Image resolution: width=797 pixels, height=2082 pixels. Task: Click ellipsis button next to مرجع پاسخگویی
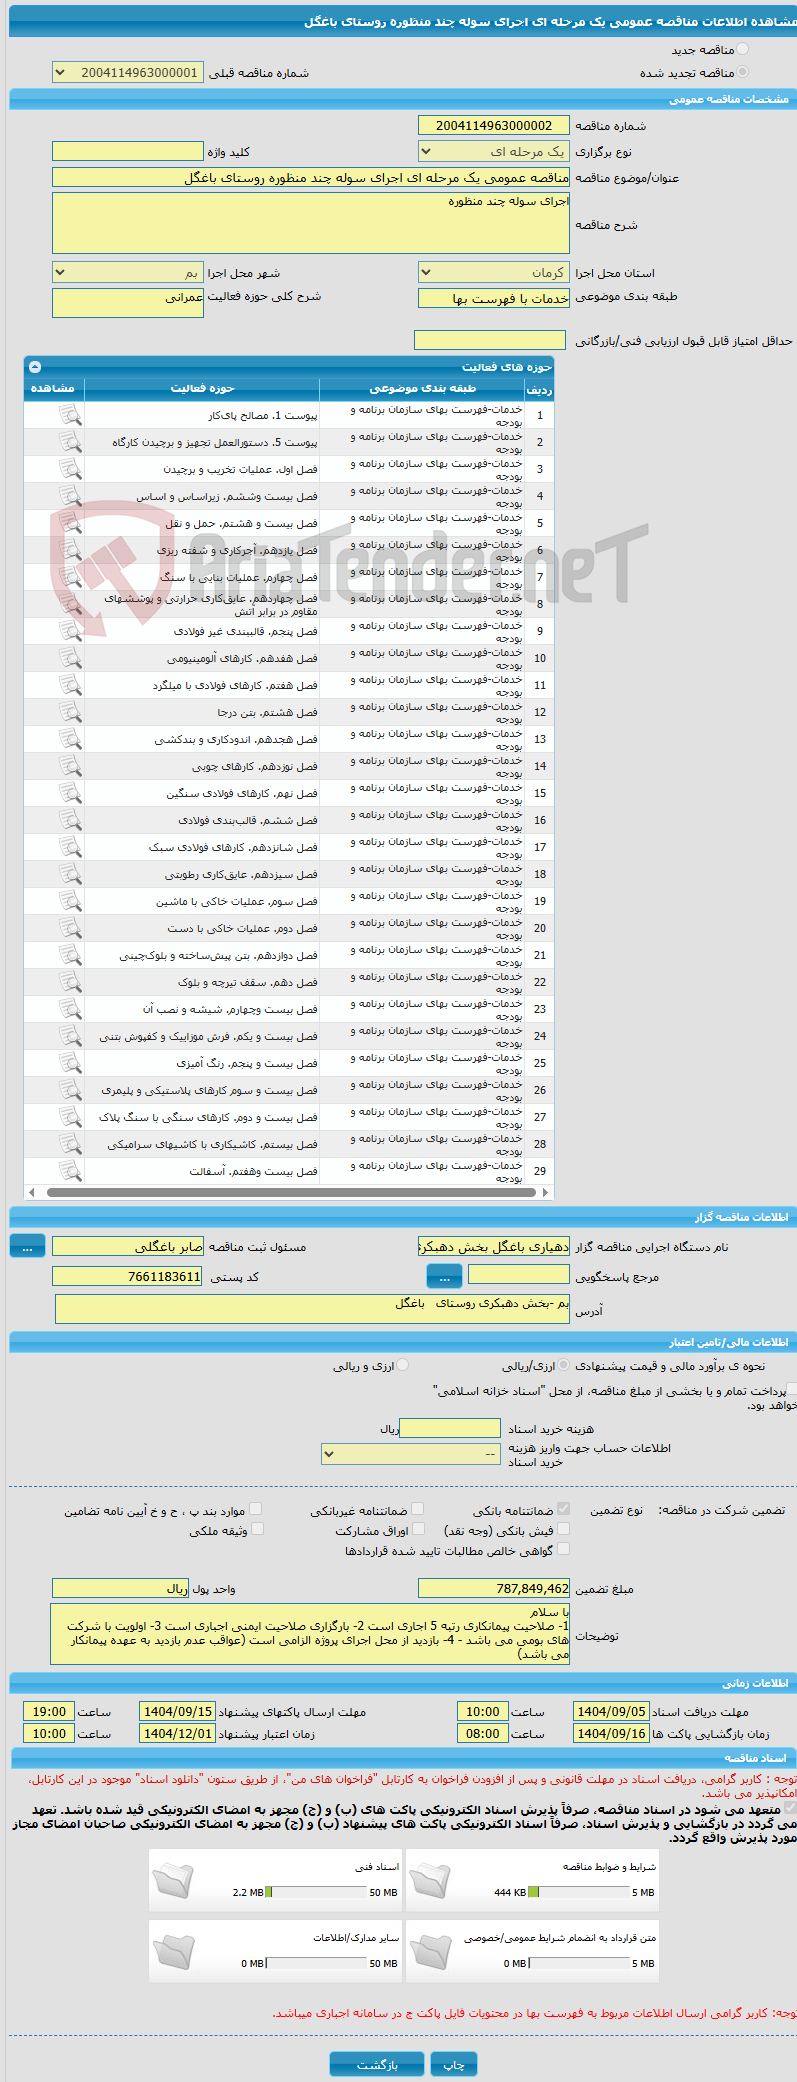[444, 1276]
